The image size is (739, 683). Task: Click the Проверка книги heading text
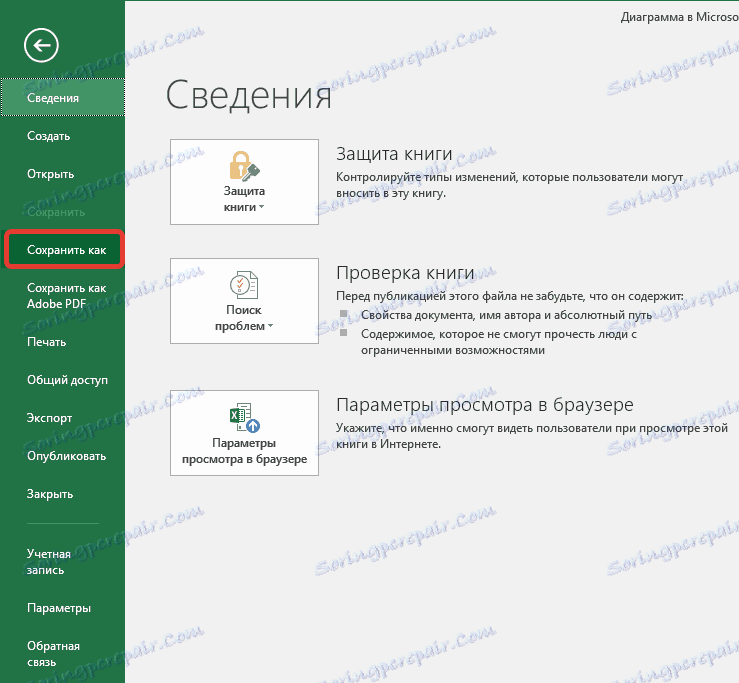point(405,272)
